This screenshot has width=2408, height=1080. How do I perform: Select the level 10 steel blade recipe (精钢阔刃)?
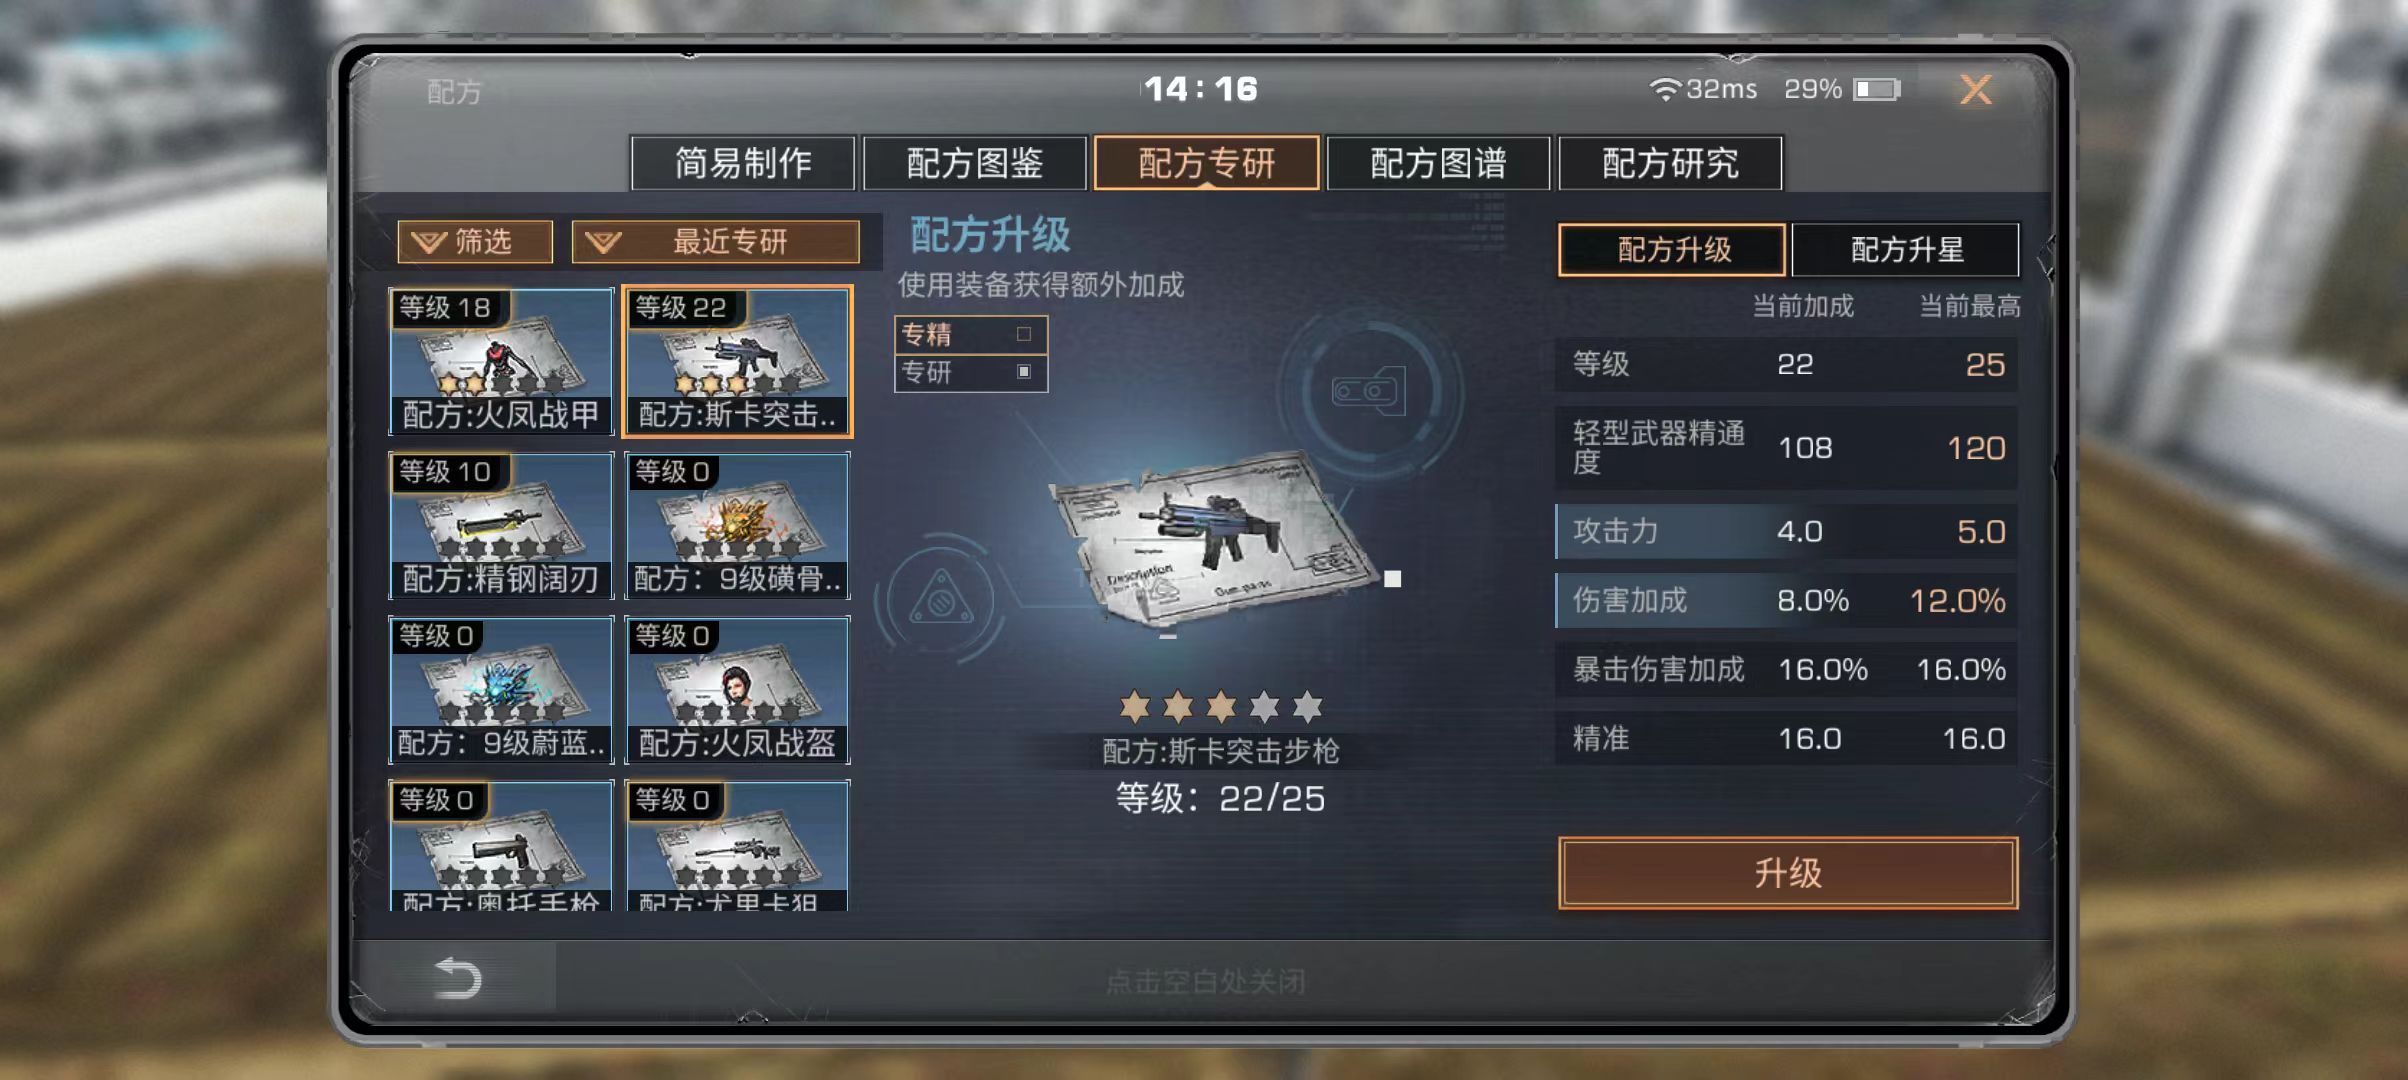pos(501,525)
